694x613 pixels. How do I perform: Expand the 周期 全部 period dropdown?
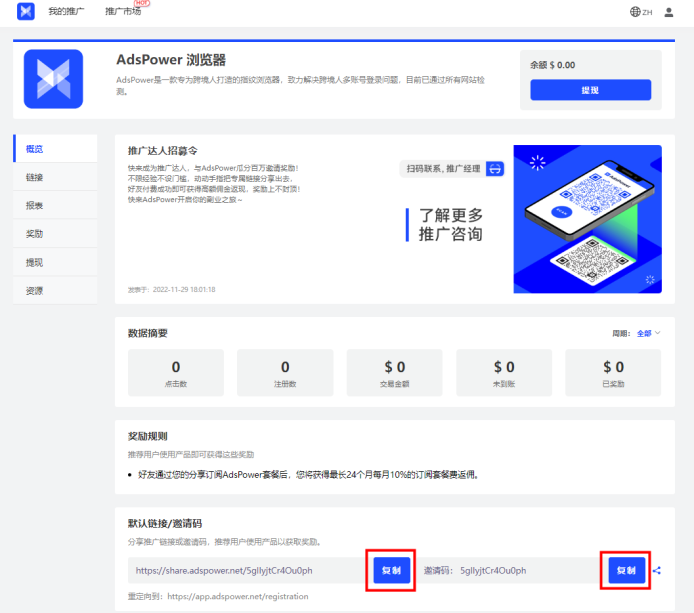[648, 333]
